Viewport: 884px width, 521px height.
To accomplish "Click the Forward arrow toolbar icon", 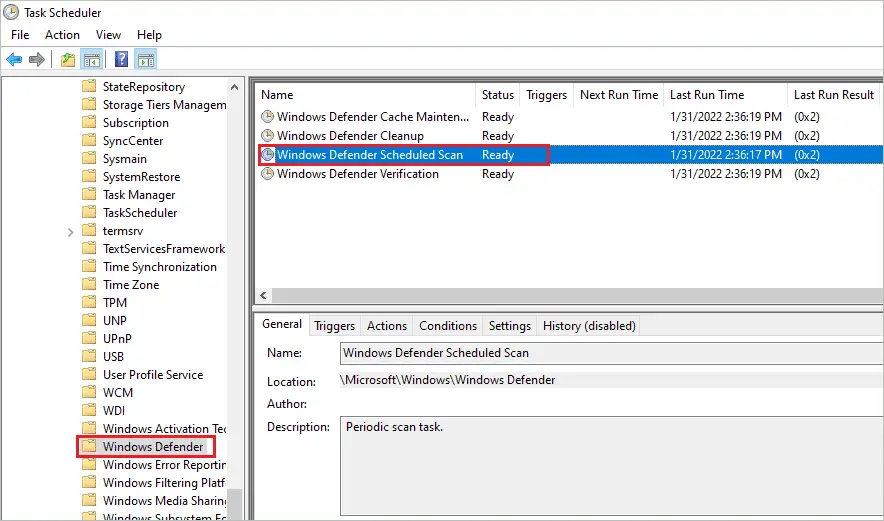I will (x=37, y=59).
